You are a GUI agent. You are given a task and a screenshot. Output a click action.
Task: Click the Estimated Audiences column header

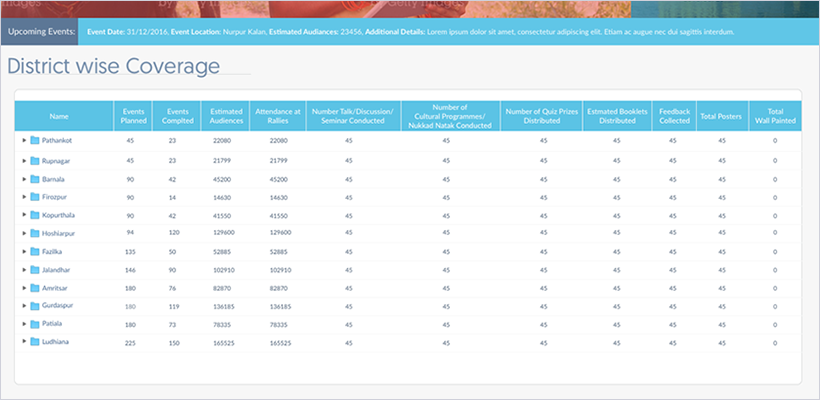tap(222, 116)
